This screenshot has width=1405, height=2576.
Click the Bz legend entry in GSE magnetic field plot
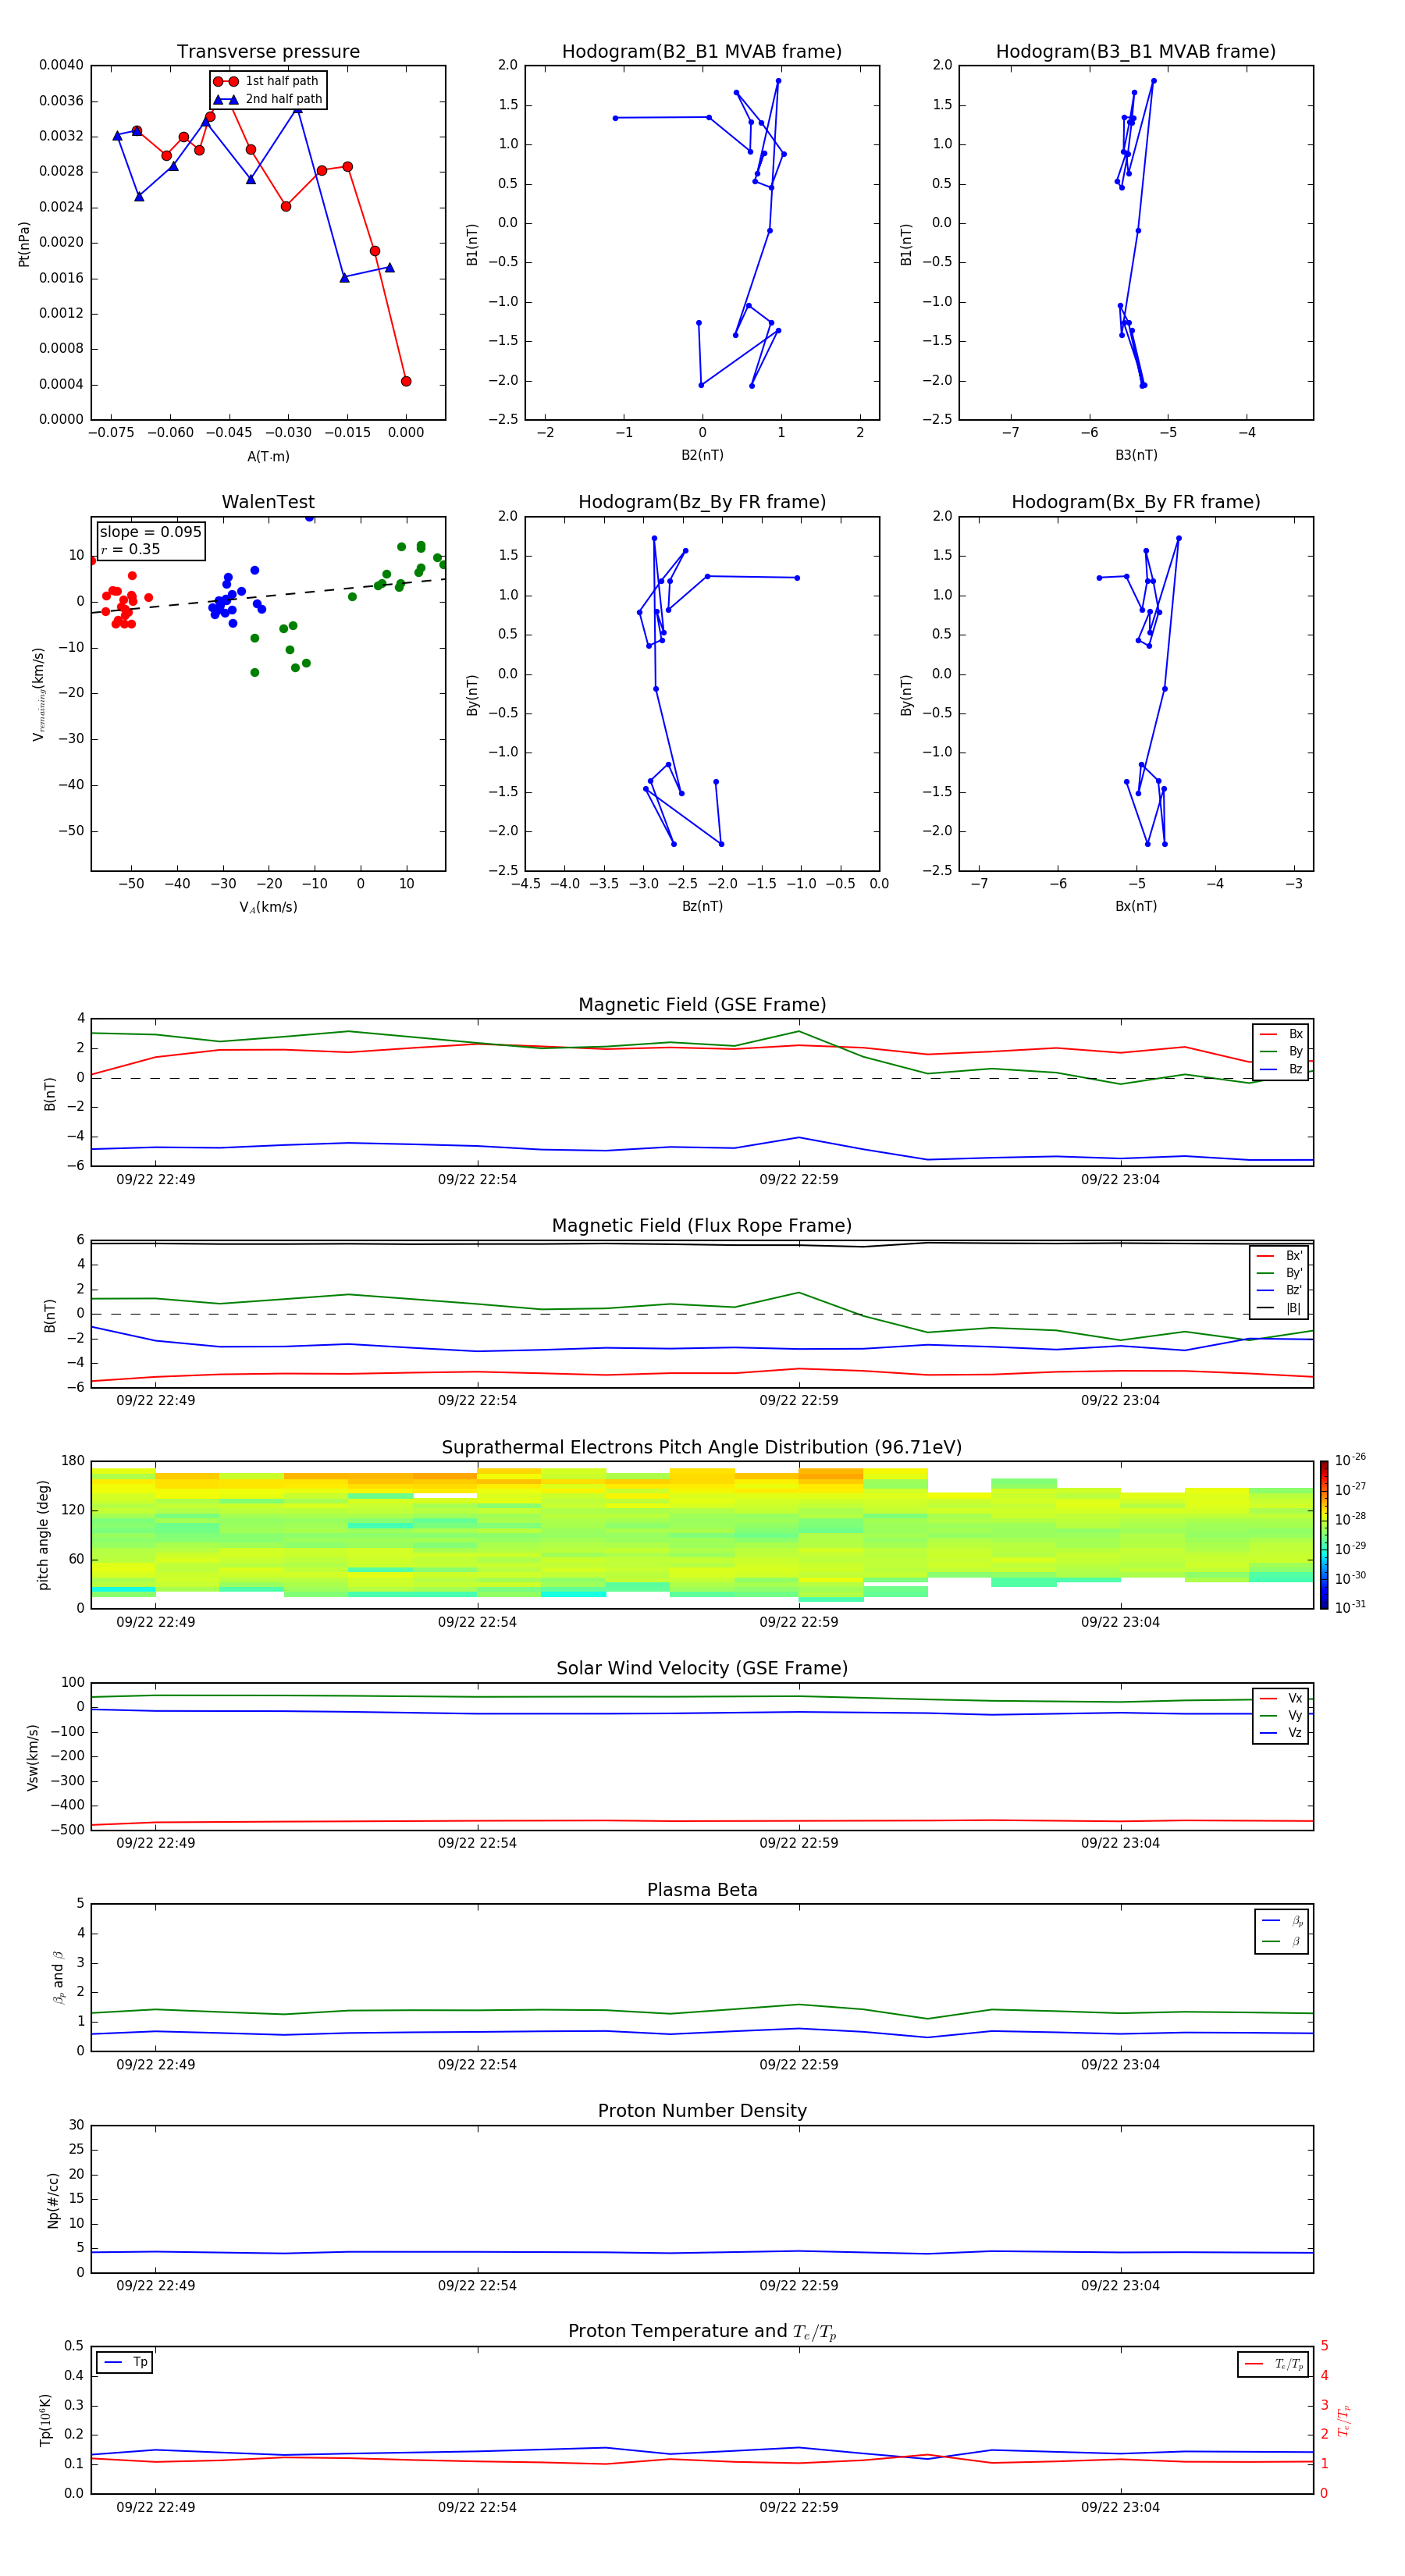point(1281,1069)
